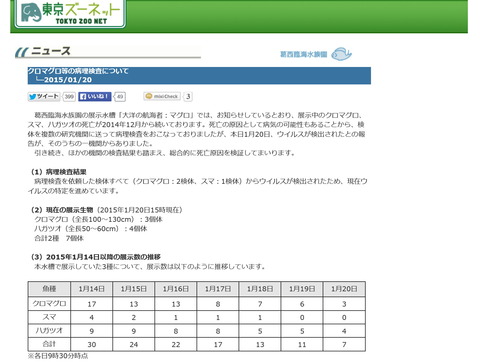The image size is (480, 362).
Task: Click the tweet count bubble 399
Action: coord(69,97)
